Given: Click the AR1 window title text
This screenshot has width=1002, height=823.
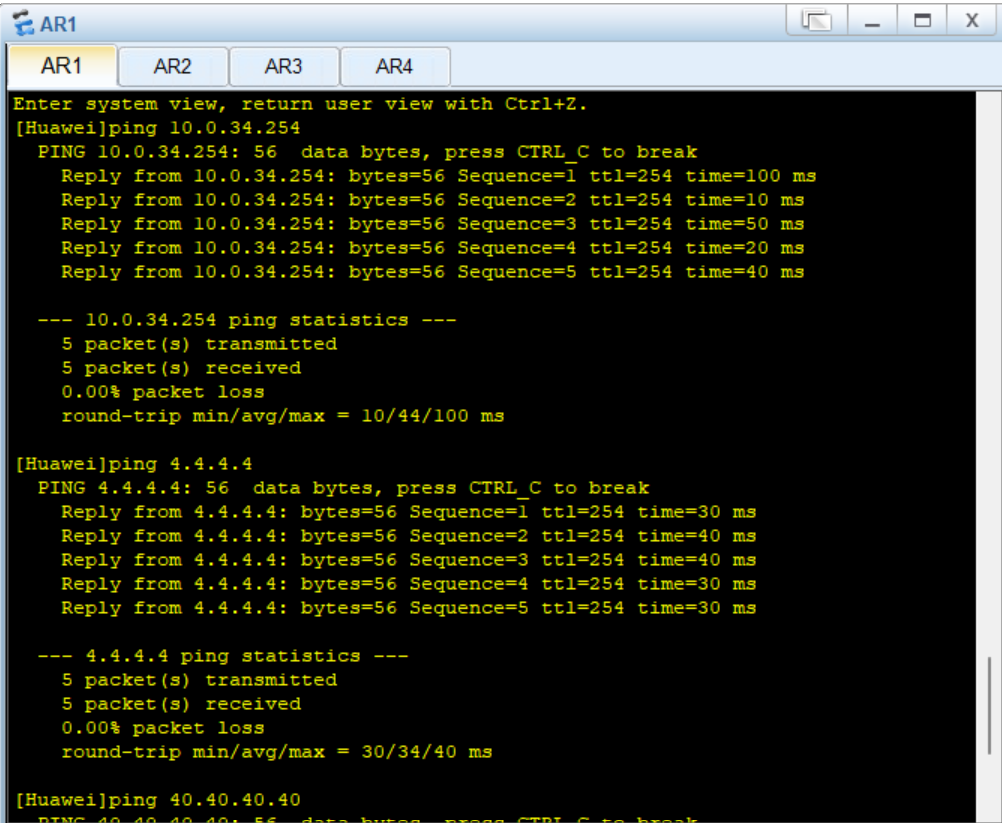Looking at the screenshot, I should 58,24.
